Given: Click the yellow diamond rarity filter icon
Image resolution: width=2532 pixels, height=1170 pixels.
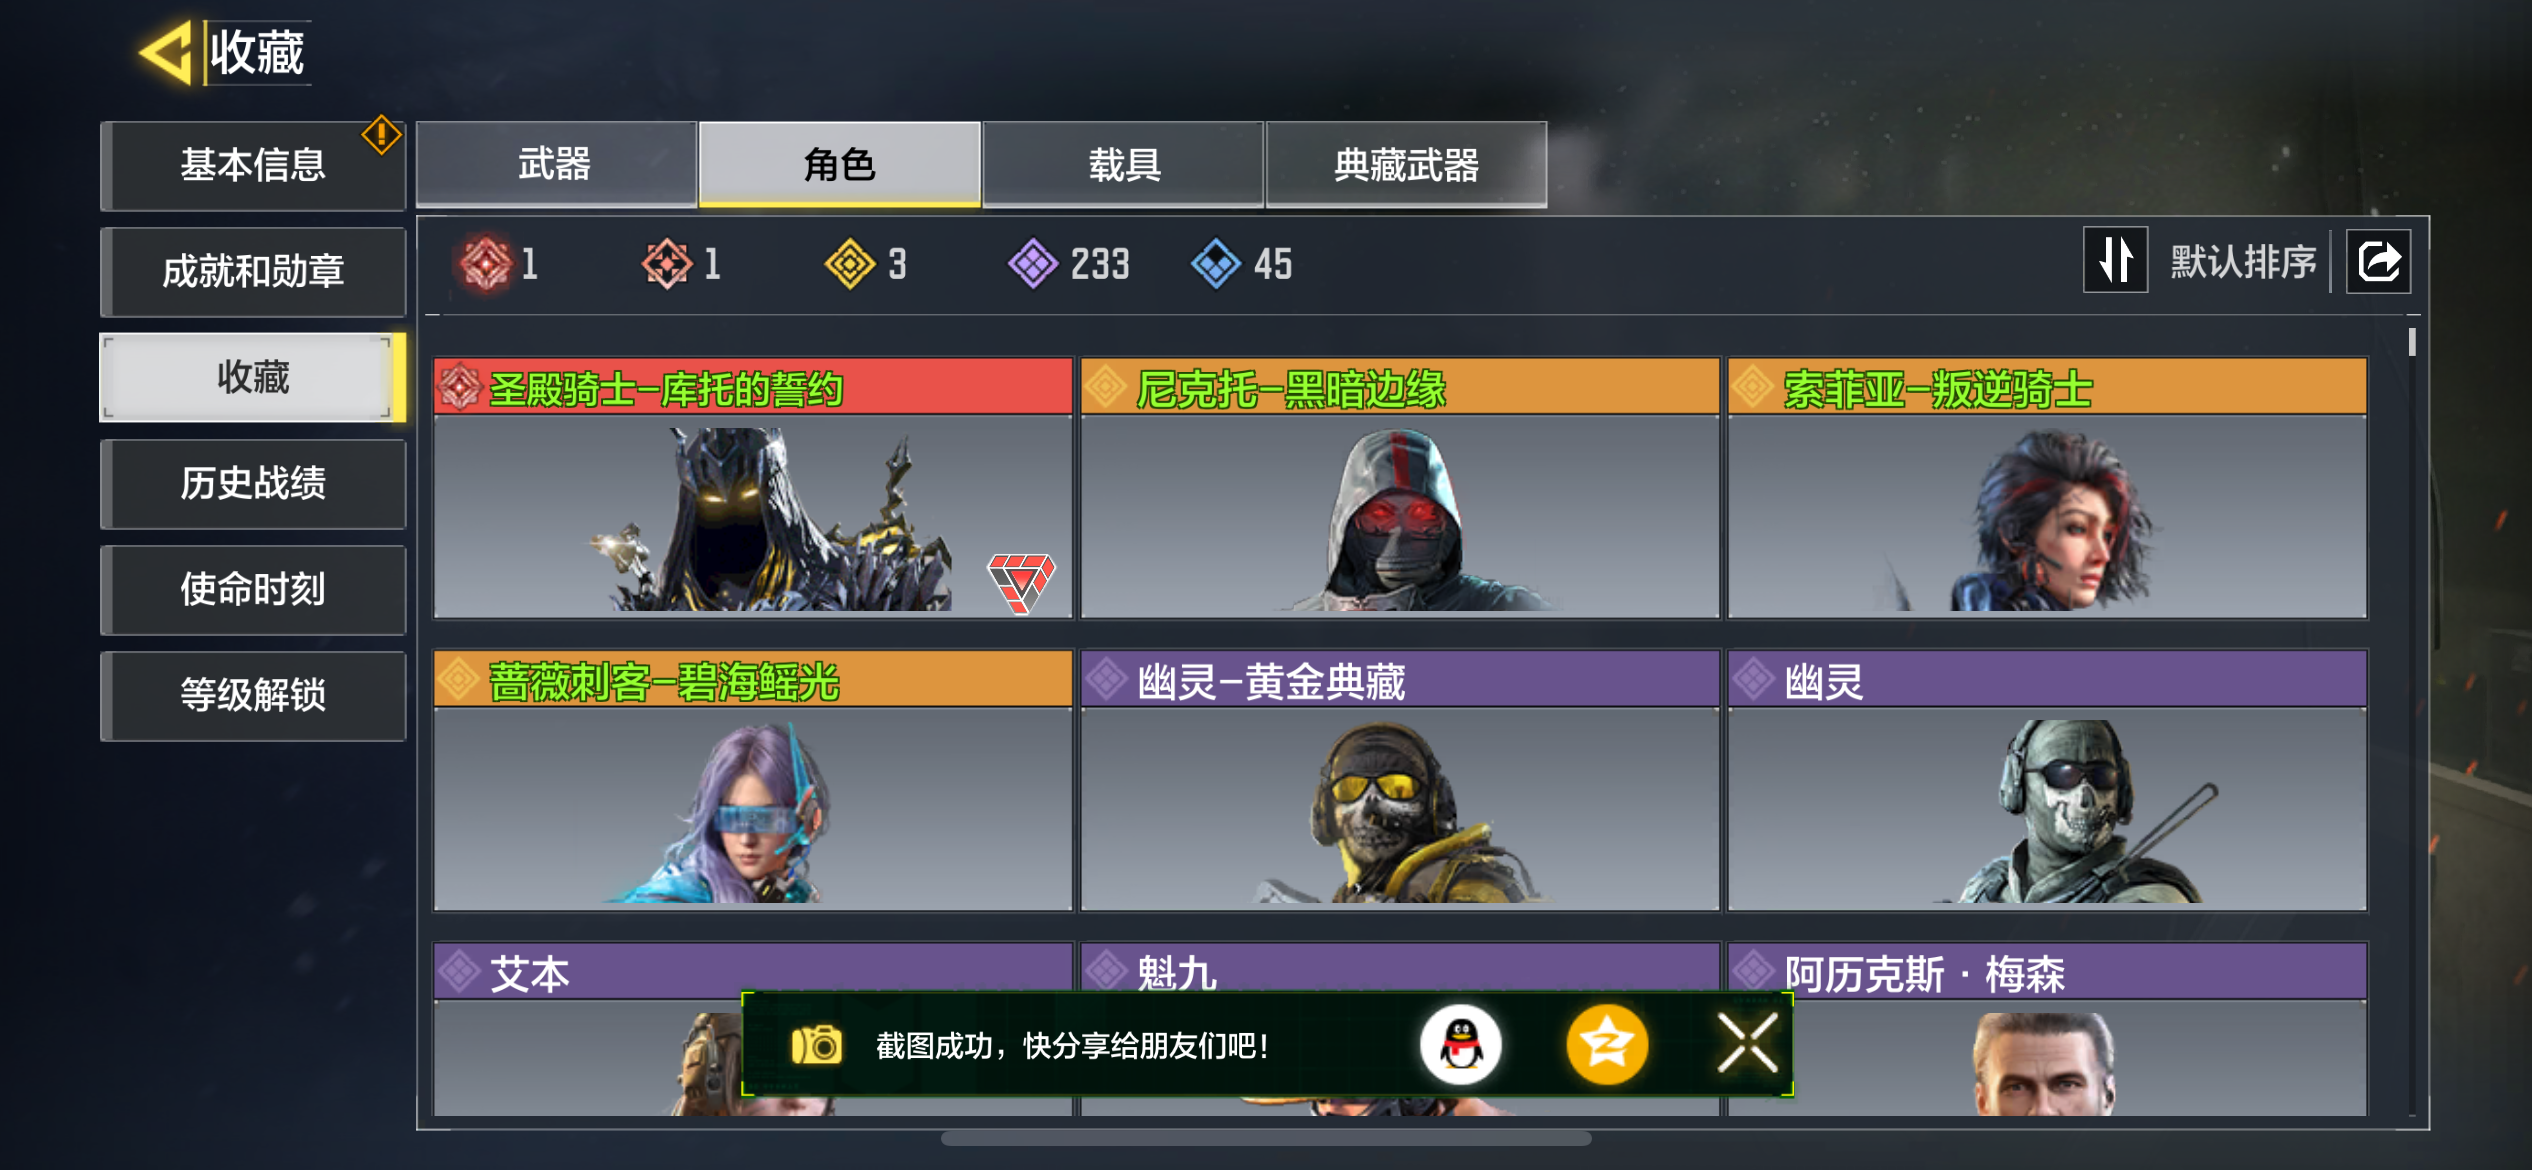Looking at the screenshot, I should click(850, 264).
